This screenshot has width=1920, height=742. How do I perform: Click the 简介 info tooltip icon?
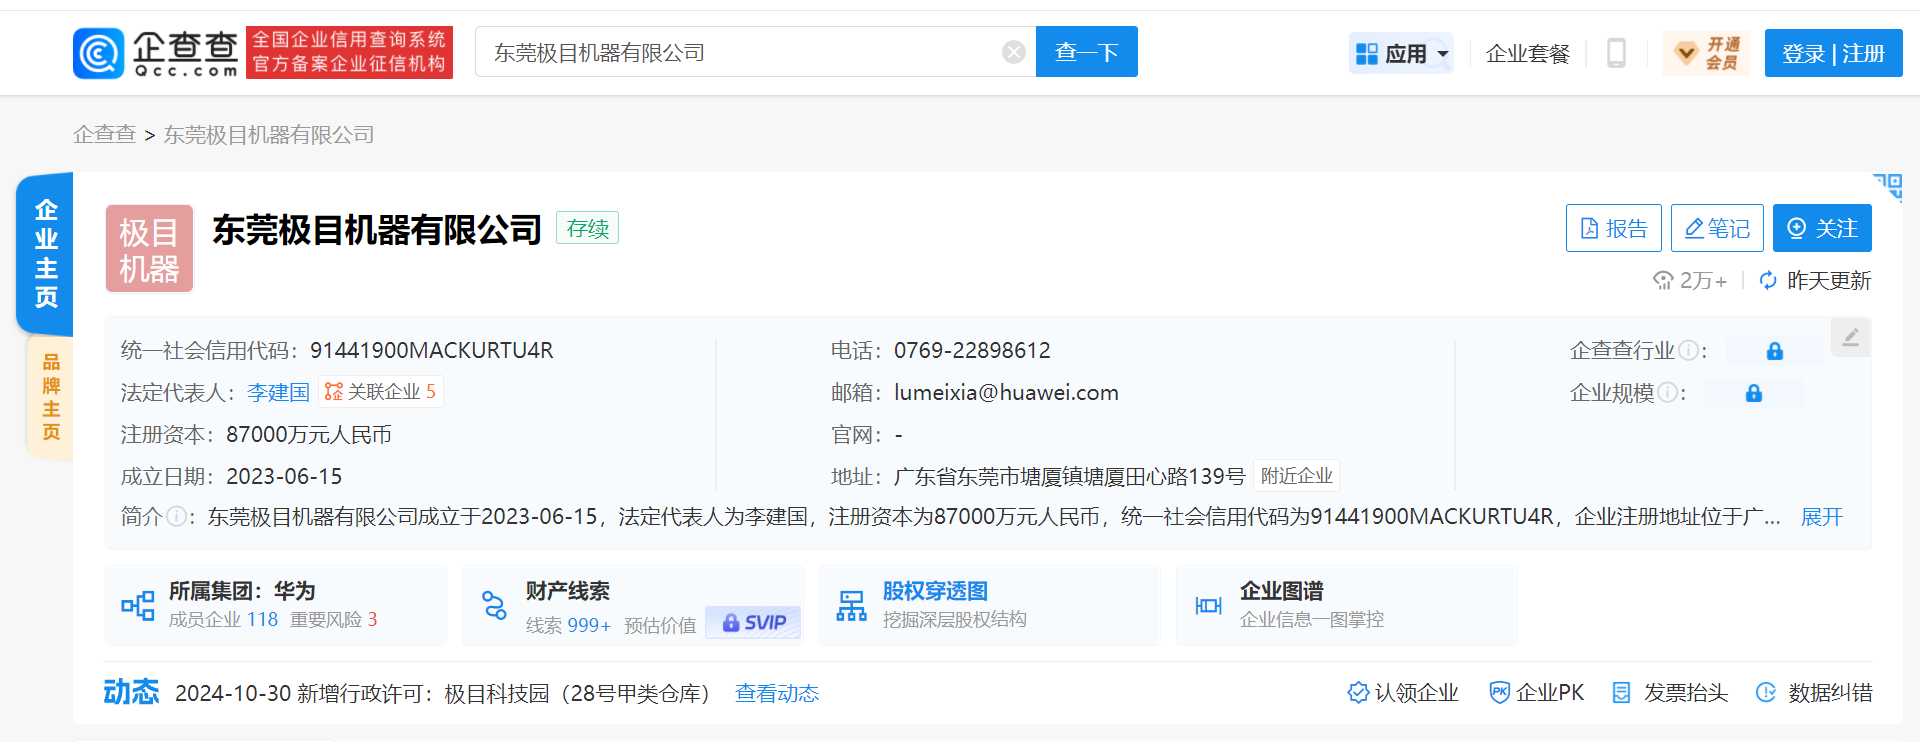pos(176,516)
